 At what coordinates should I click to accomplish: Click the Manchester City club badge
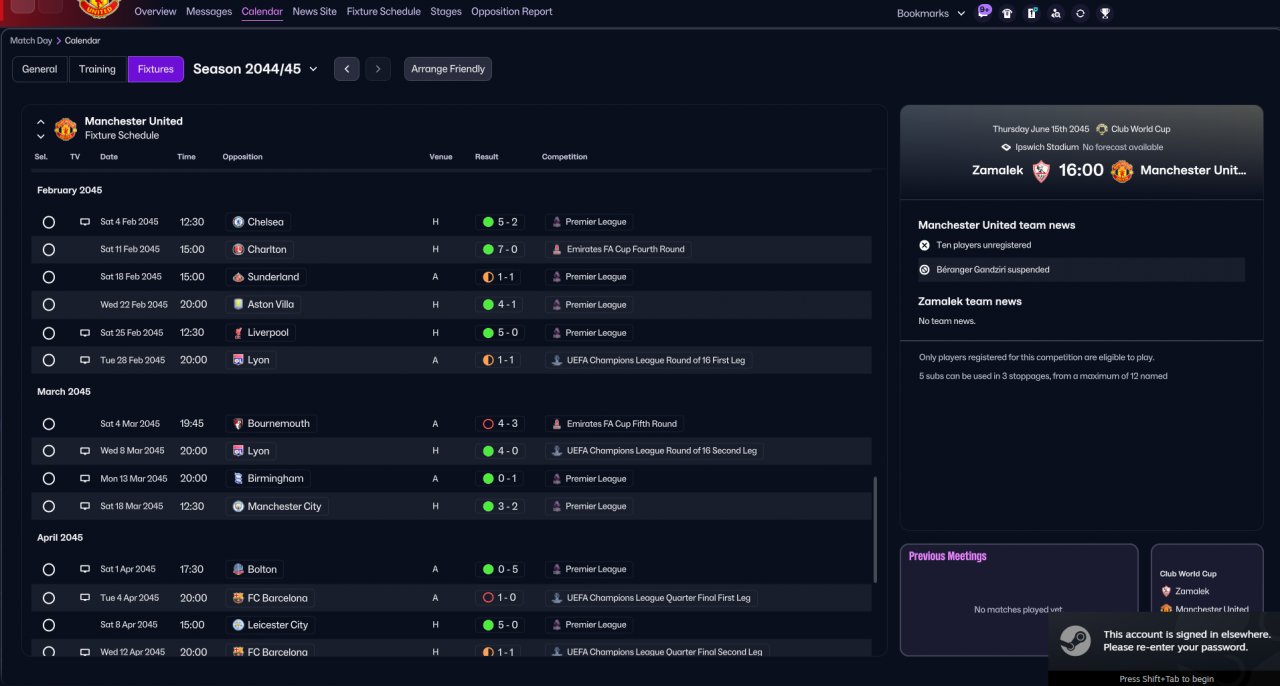click(x=238, y=507)
